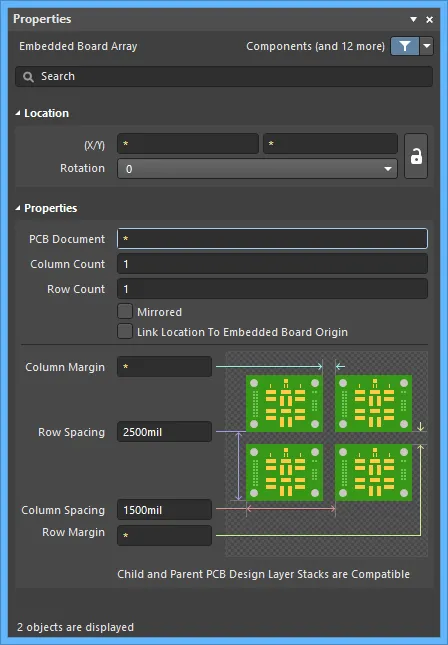The height and width of the screenshot is (645, 448).
Task: Open the filter dropdown arrow beside funnel
Action: pyautogui.click(x=427, y=46)
